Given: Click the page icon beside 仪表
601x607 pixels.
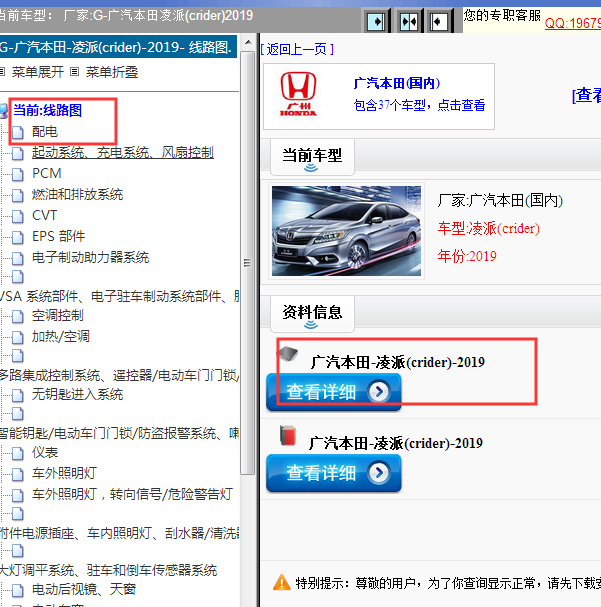Looking at the screenshot, I should click(x=17, y=453).
